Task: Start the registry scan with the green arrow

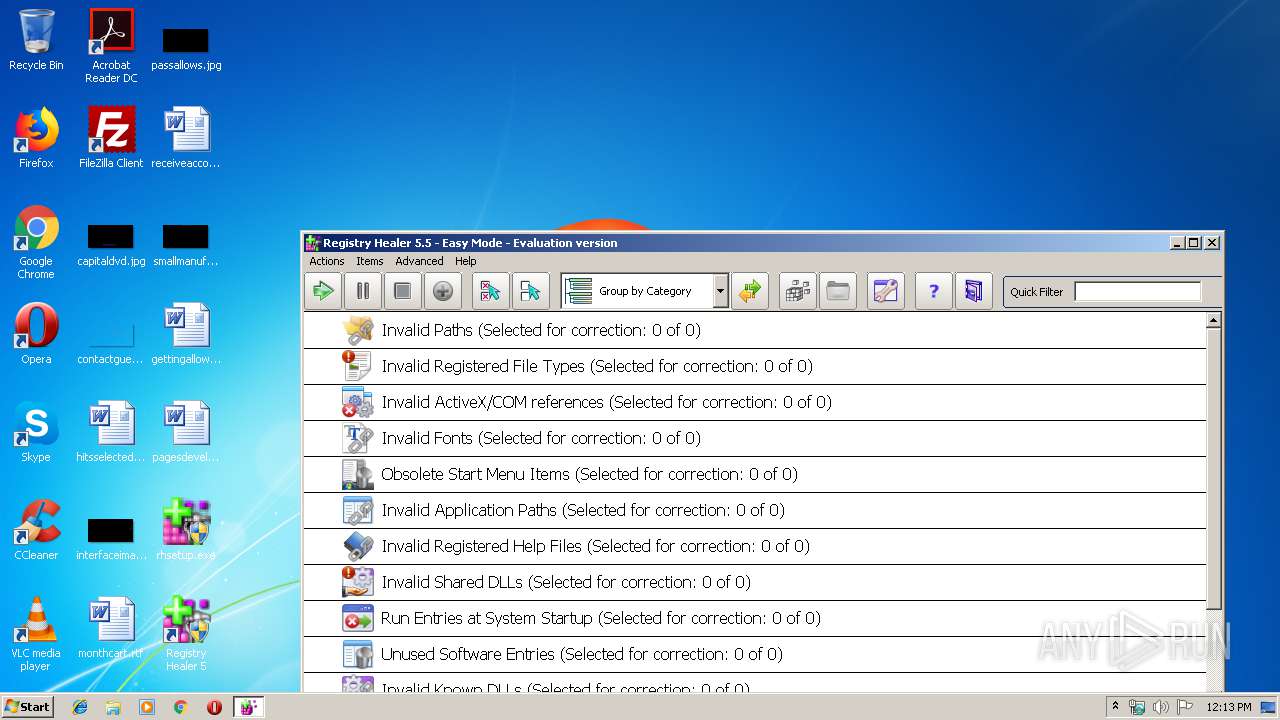Action: (323, 291)
